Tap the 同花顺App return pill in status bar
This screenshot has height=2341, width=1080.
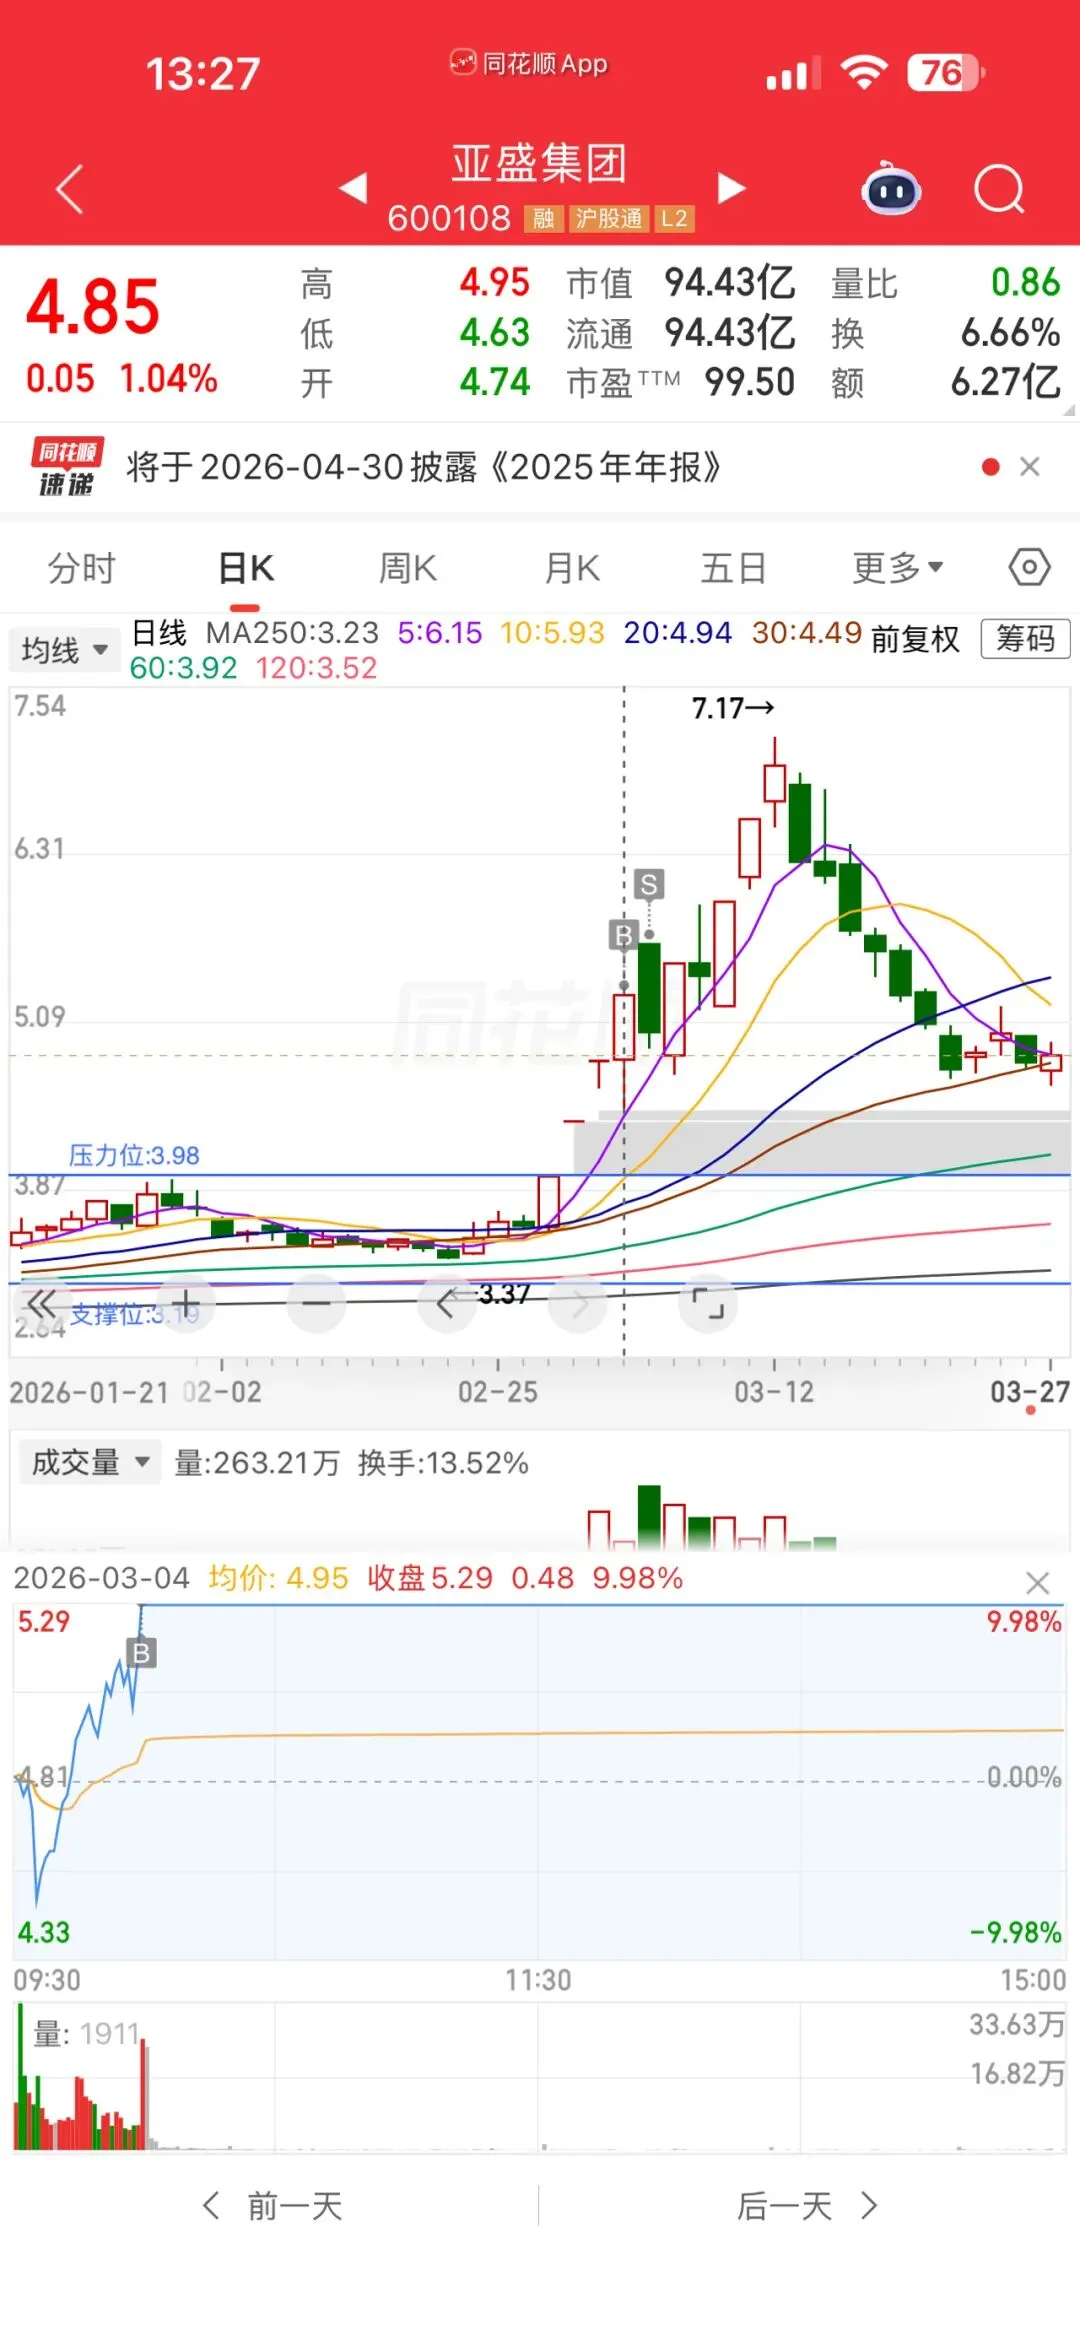point(528,64)
